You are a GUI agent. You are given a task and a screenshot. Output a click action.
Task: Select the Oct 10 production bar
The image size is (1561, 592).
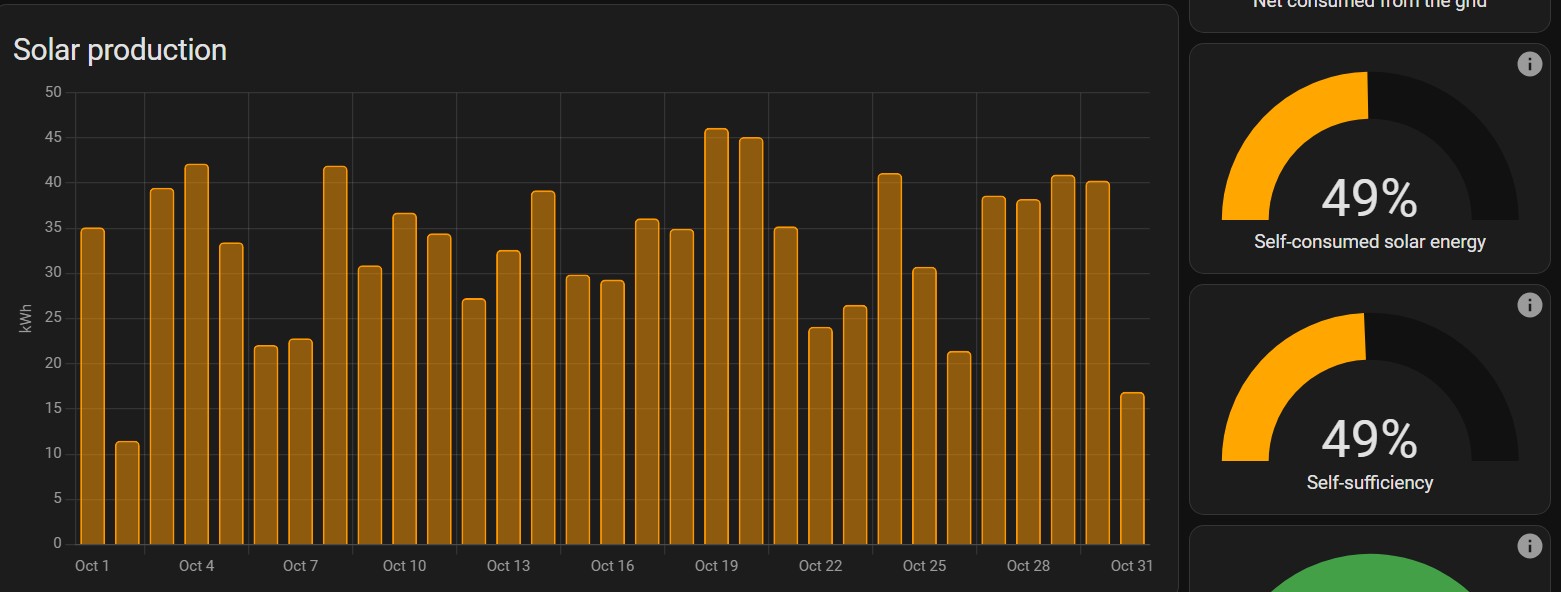coord(405,379)
